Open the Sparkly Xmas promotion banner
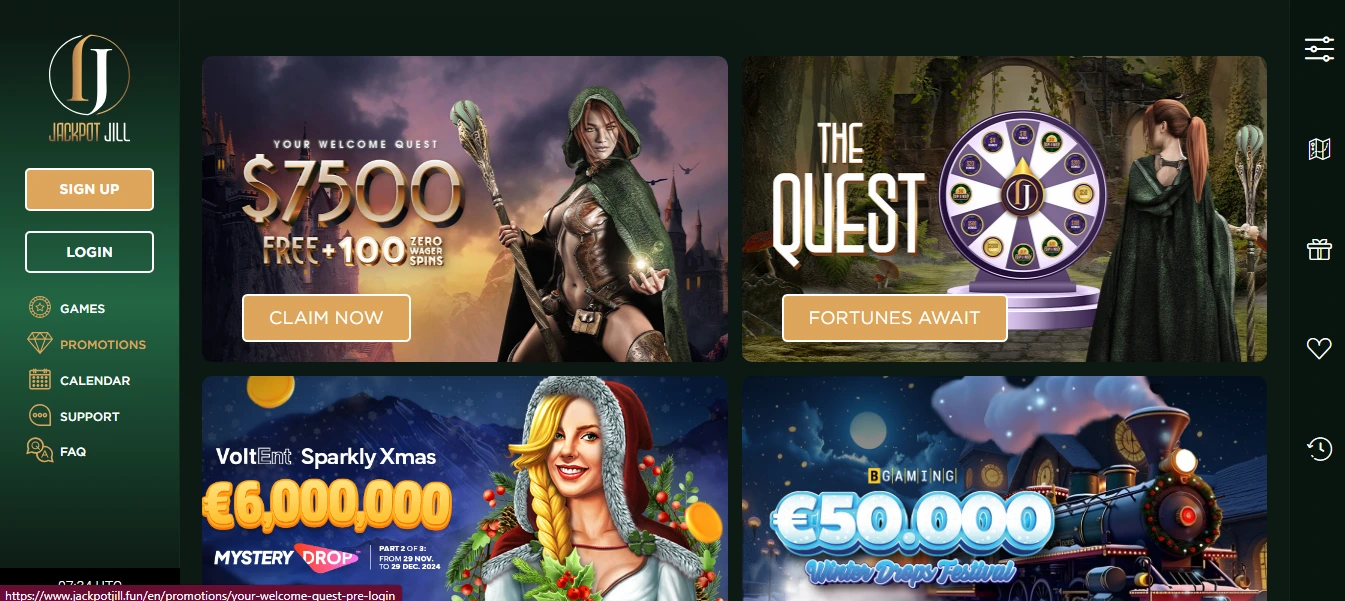Viewport: 1345px width, 601px height. point(465,488)
